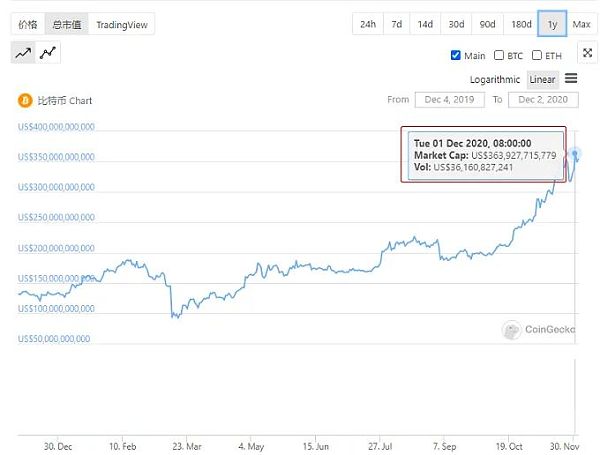The image size is (600, 455).
Task: Enable the BTC checkbox
Action: coord(499,56)
